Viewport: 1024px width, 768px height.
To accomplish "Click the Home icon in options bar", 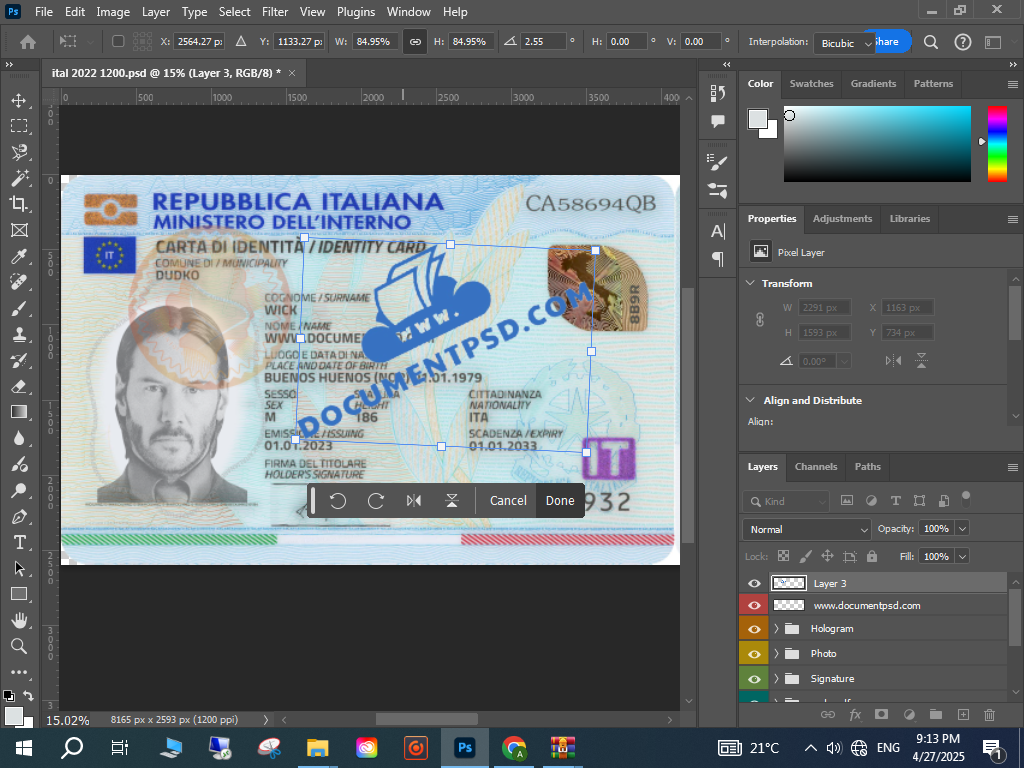I will click(x=27, y=42).
